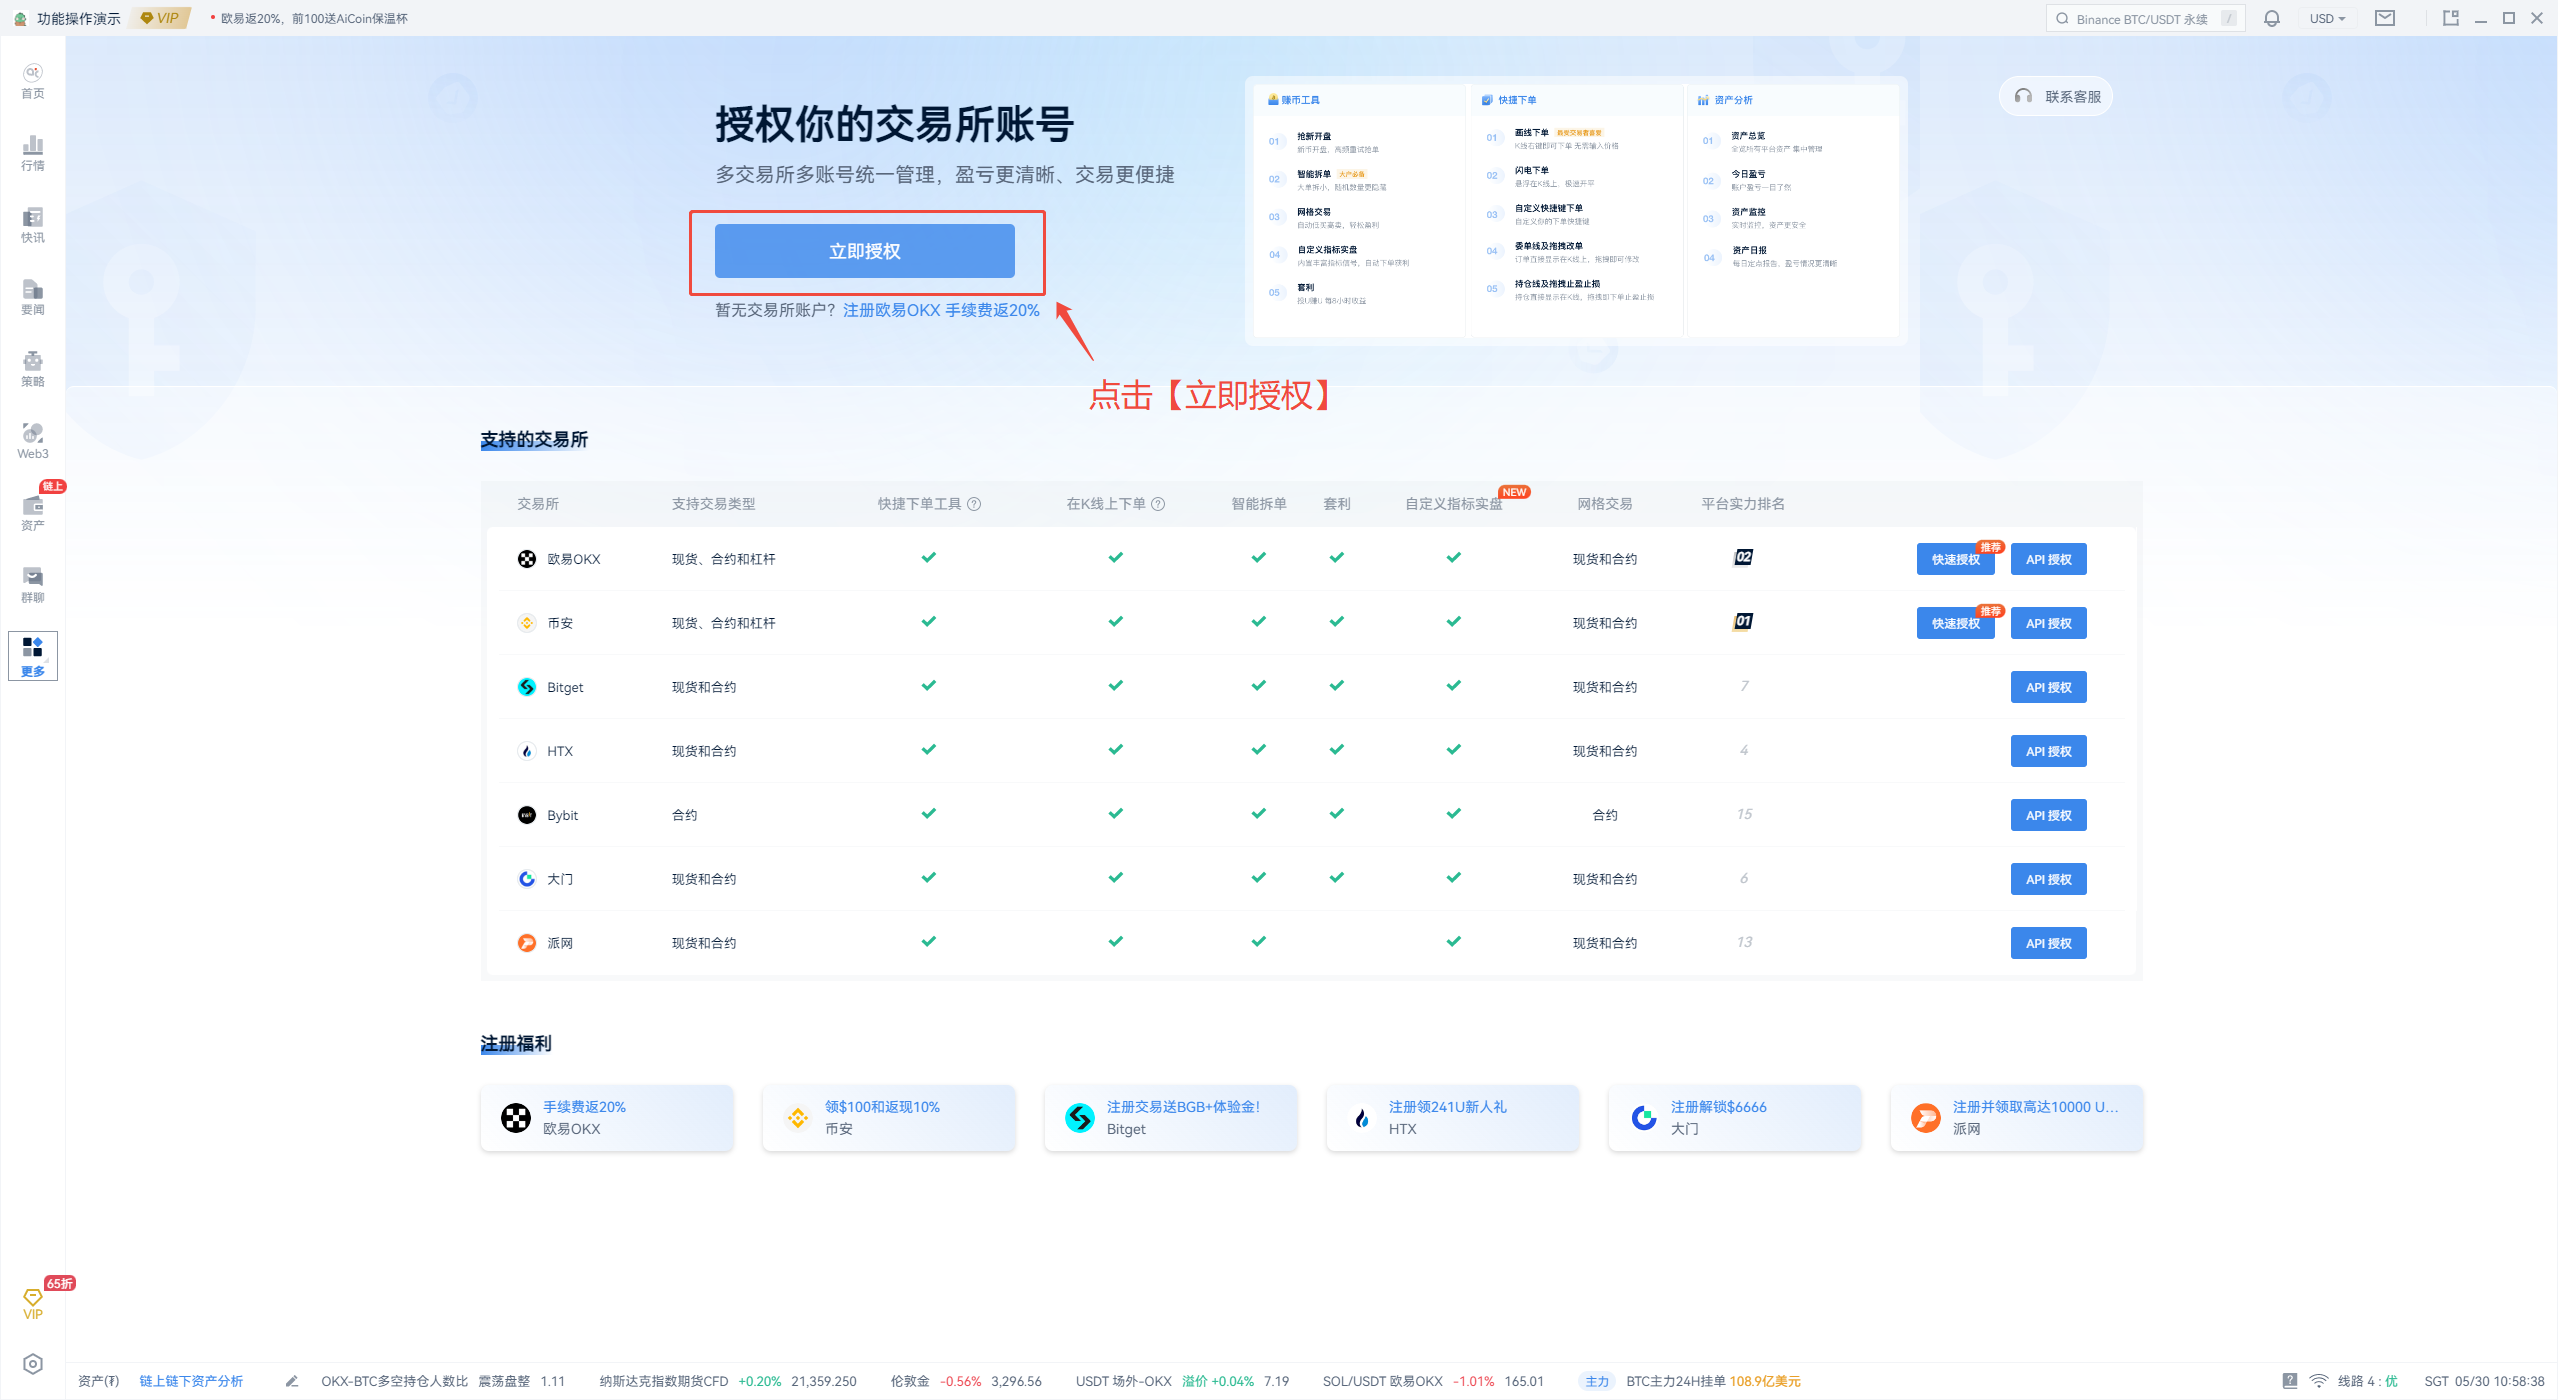Click the VIP badge next to the app title
Screen dimensions: 2558x1400
coord(159,17)
